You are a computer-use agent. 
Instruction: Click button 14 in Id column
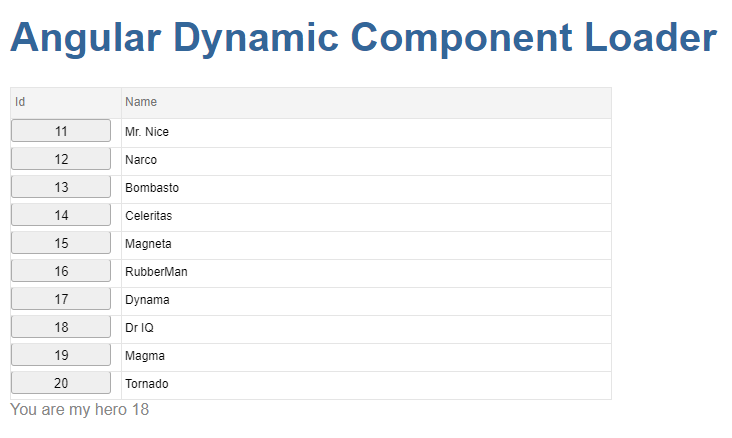(x=61, y=215)
